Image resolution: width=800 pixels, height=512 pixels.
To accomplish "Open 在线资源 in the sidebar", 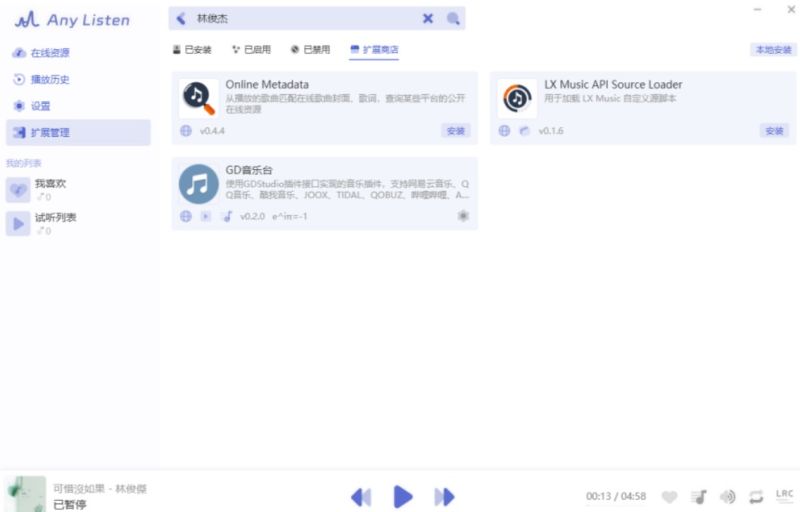I will point(78,53).
